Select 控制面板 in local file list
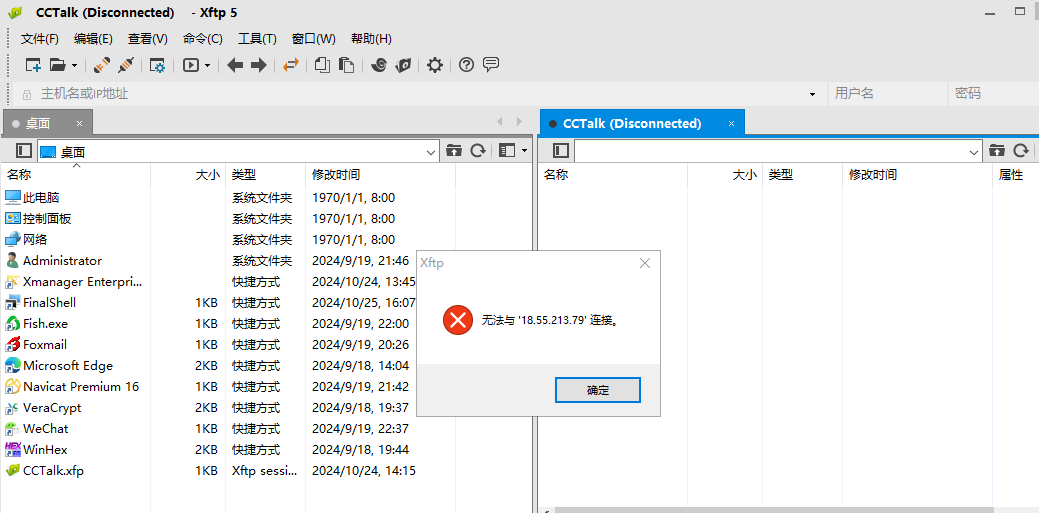Viewport: 1039px width, 513px height. pos(46,219)
